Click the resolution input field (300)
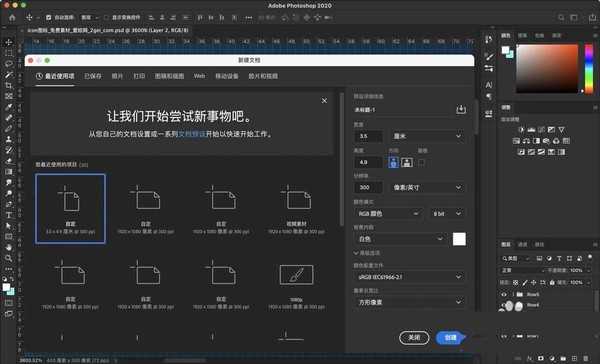Screen dimensions: 600x364 [x=368, y=188]
